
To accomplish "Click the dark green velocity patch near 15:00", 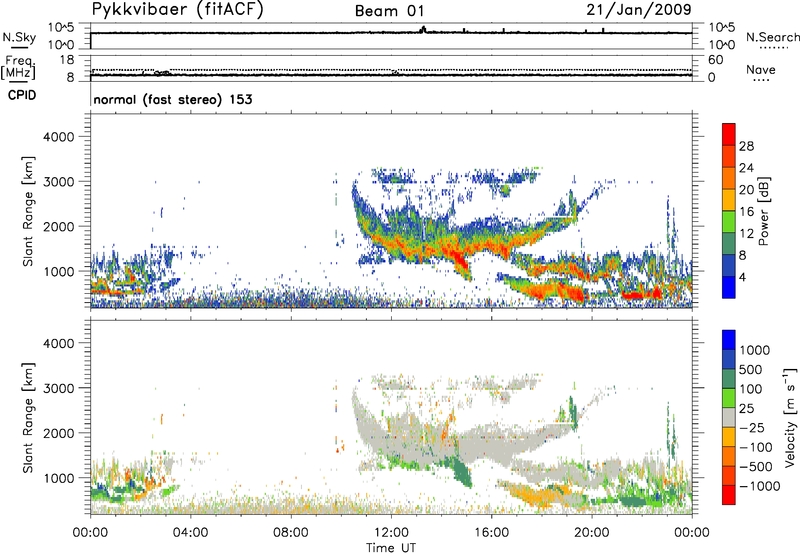I will pyautogui.click(x=461, y=471).
